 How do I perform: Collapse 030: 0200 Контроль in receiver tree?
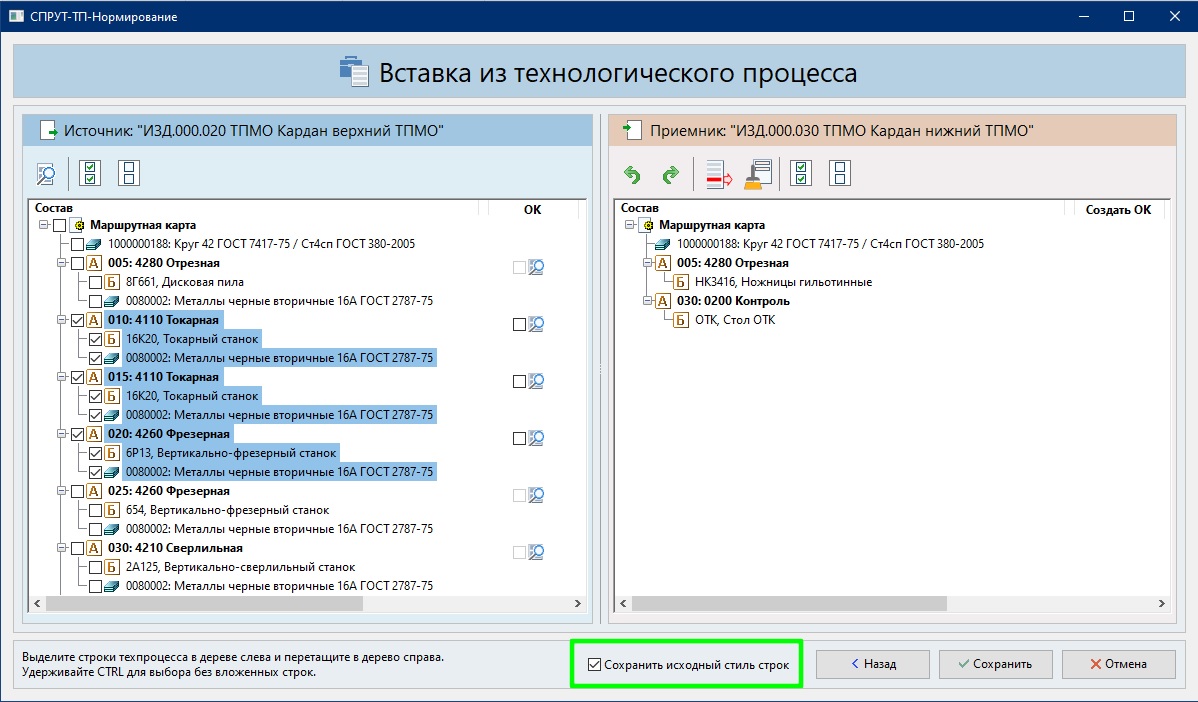tap(648, 301)
